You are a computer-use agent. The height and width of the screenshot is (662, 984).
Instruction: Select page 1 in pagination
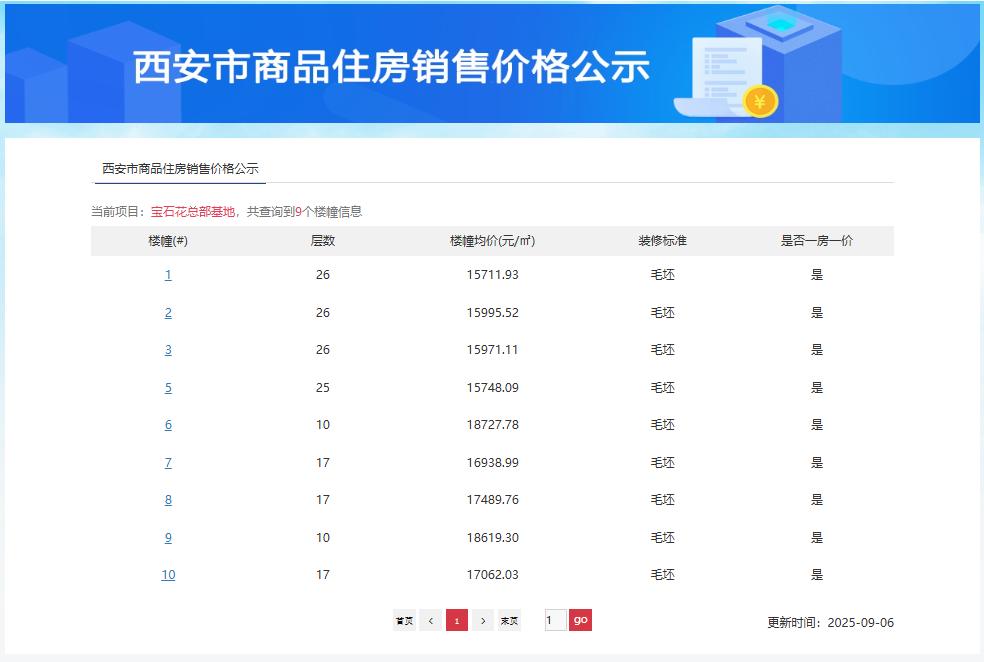coord(457,621)
